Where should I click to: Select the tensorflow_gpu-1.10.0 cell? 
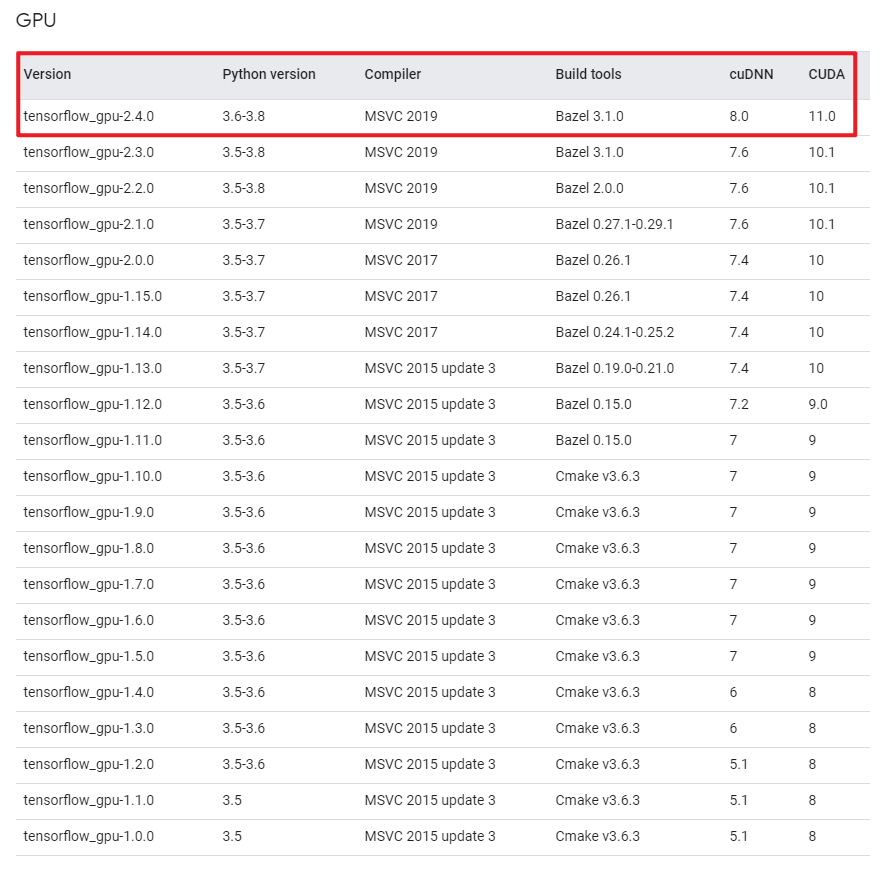(92, 476)
